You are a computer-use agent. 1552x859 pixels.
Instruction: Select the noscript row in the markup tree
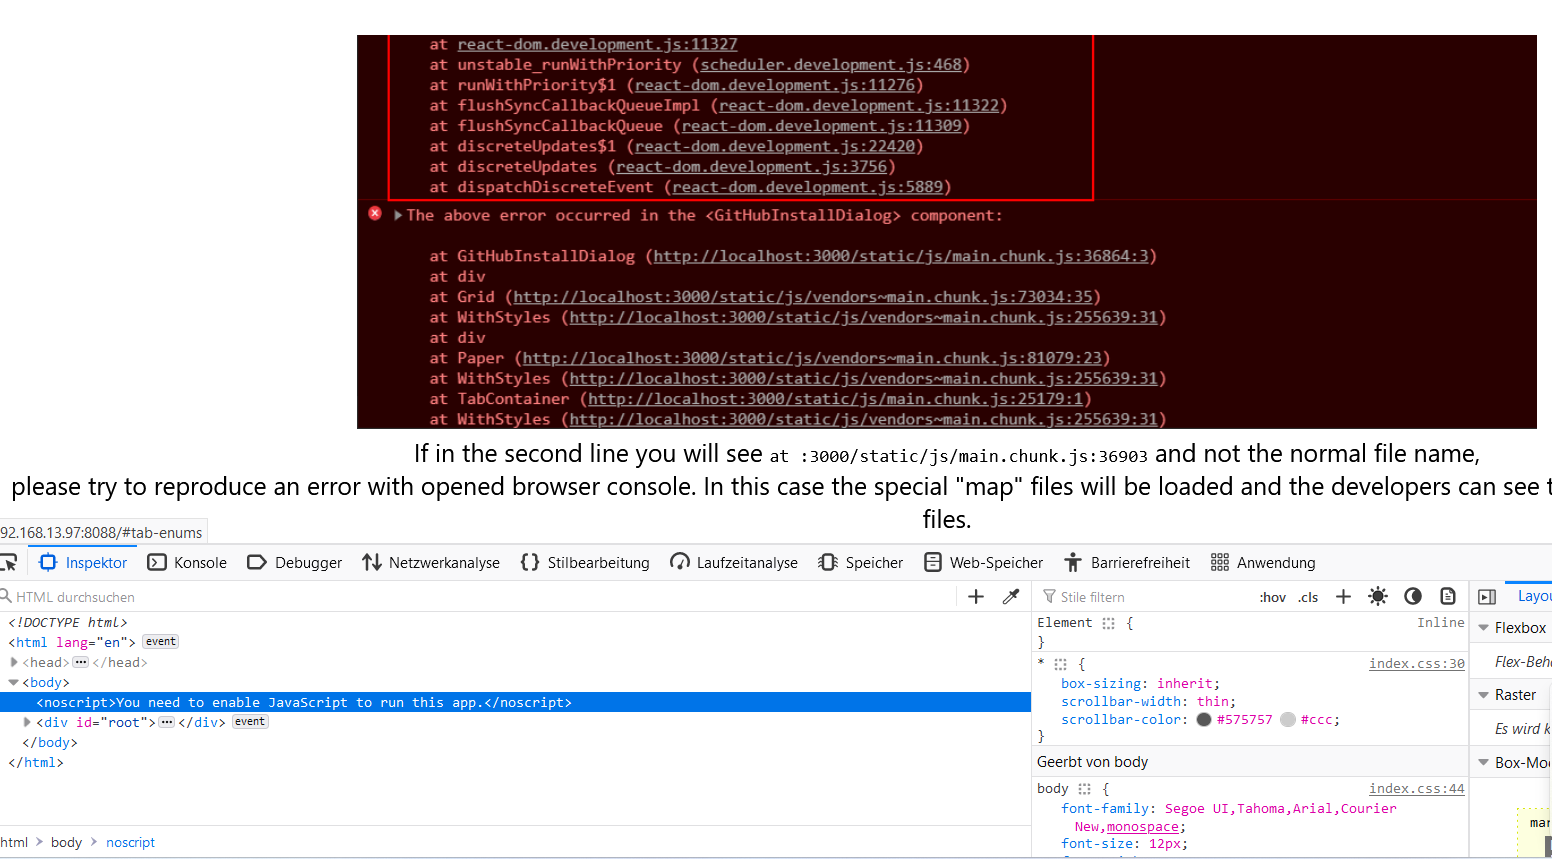click(x=515, y=702)
